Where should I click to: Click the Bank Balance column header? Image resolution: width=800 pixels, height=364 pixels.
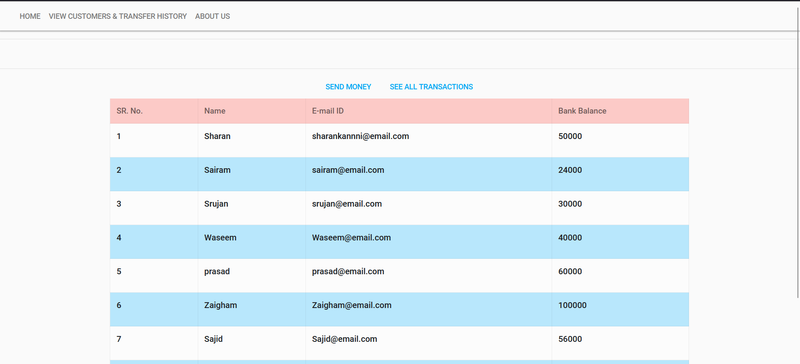[x=620, y=111]
